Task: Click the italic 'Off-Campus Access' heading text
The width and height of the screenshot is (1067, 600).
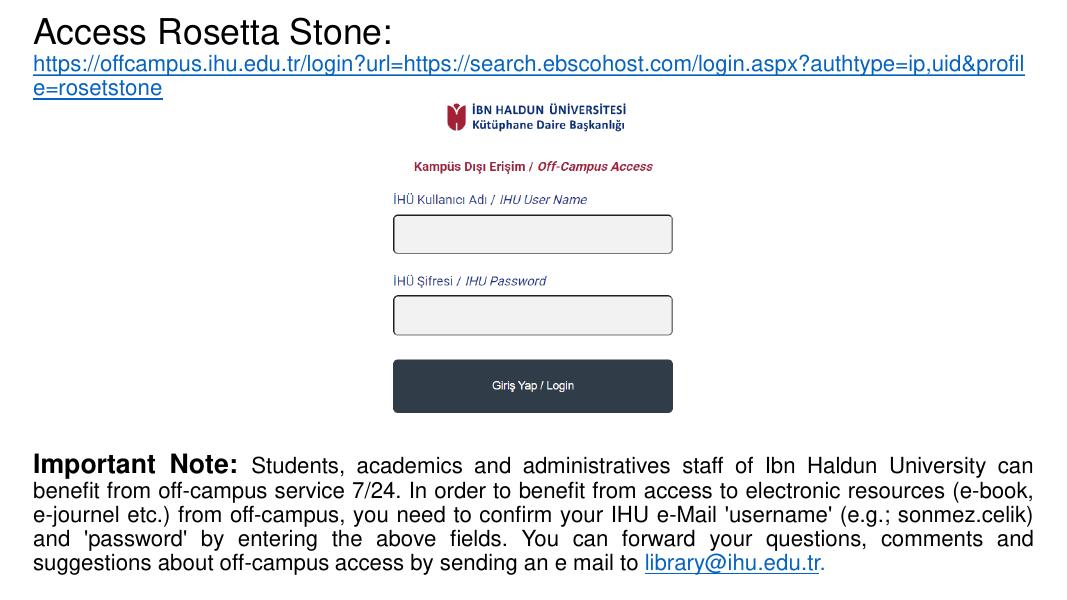Action: point(595,167)
